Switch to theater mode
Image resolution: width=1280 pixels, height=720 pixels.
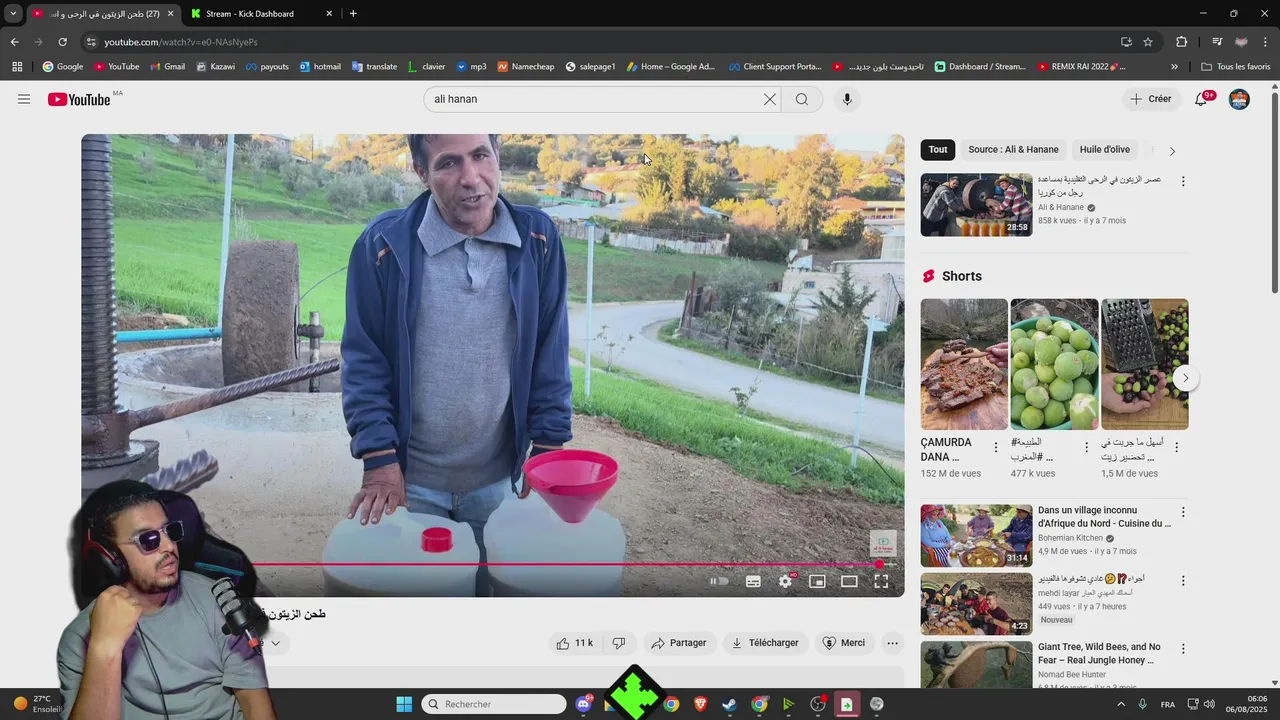pyautogui.click(x=849, y=581)
